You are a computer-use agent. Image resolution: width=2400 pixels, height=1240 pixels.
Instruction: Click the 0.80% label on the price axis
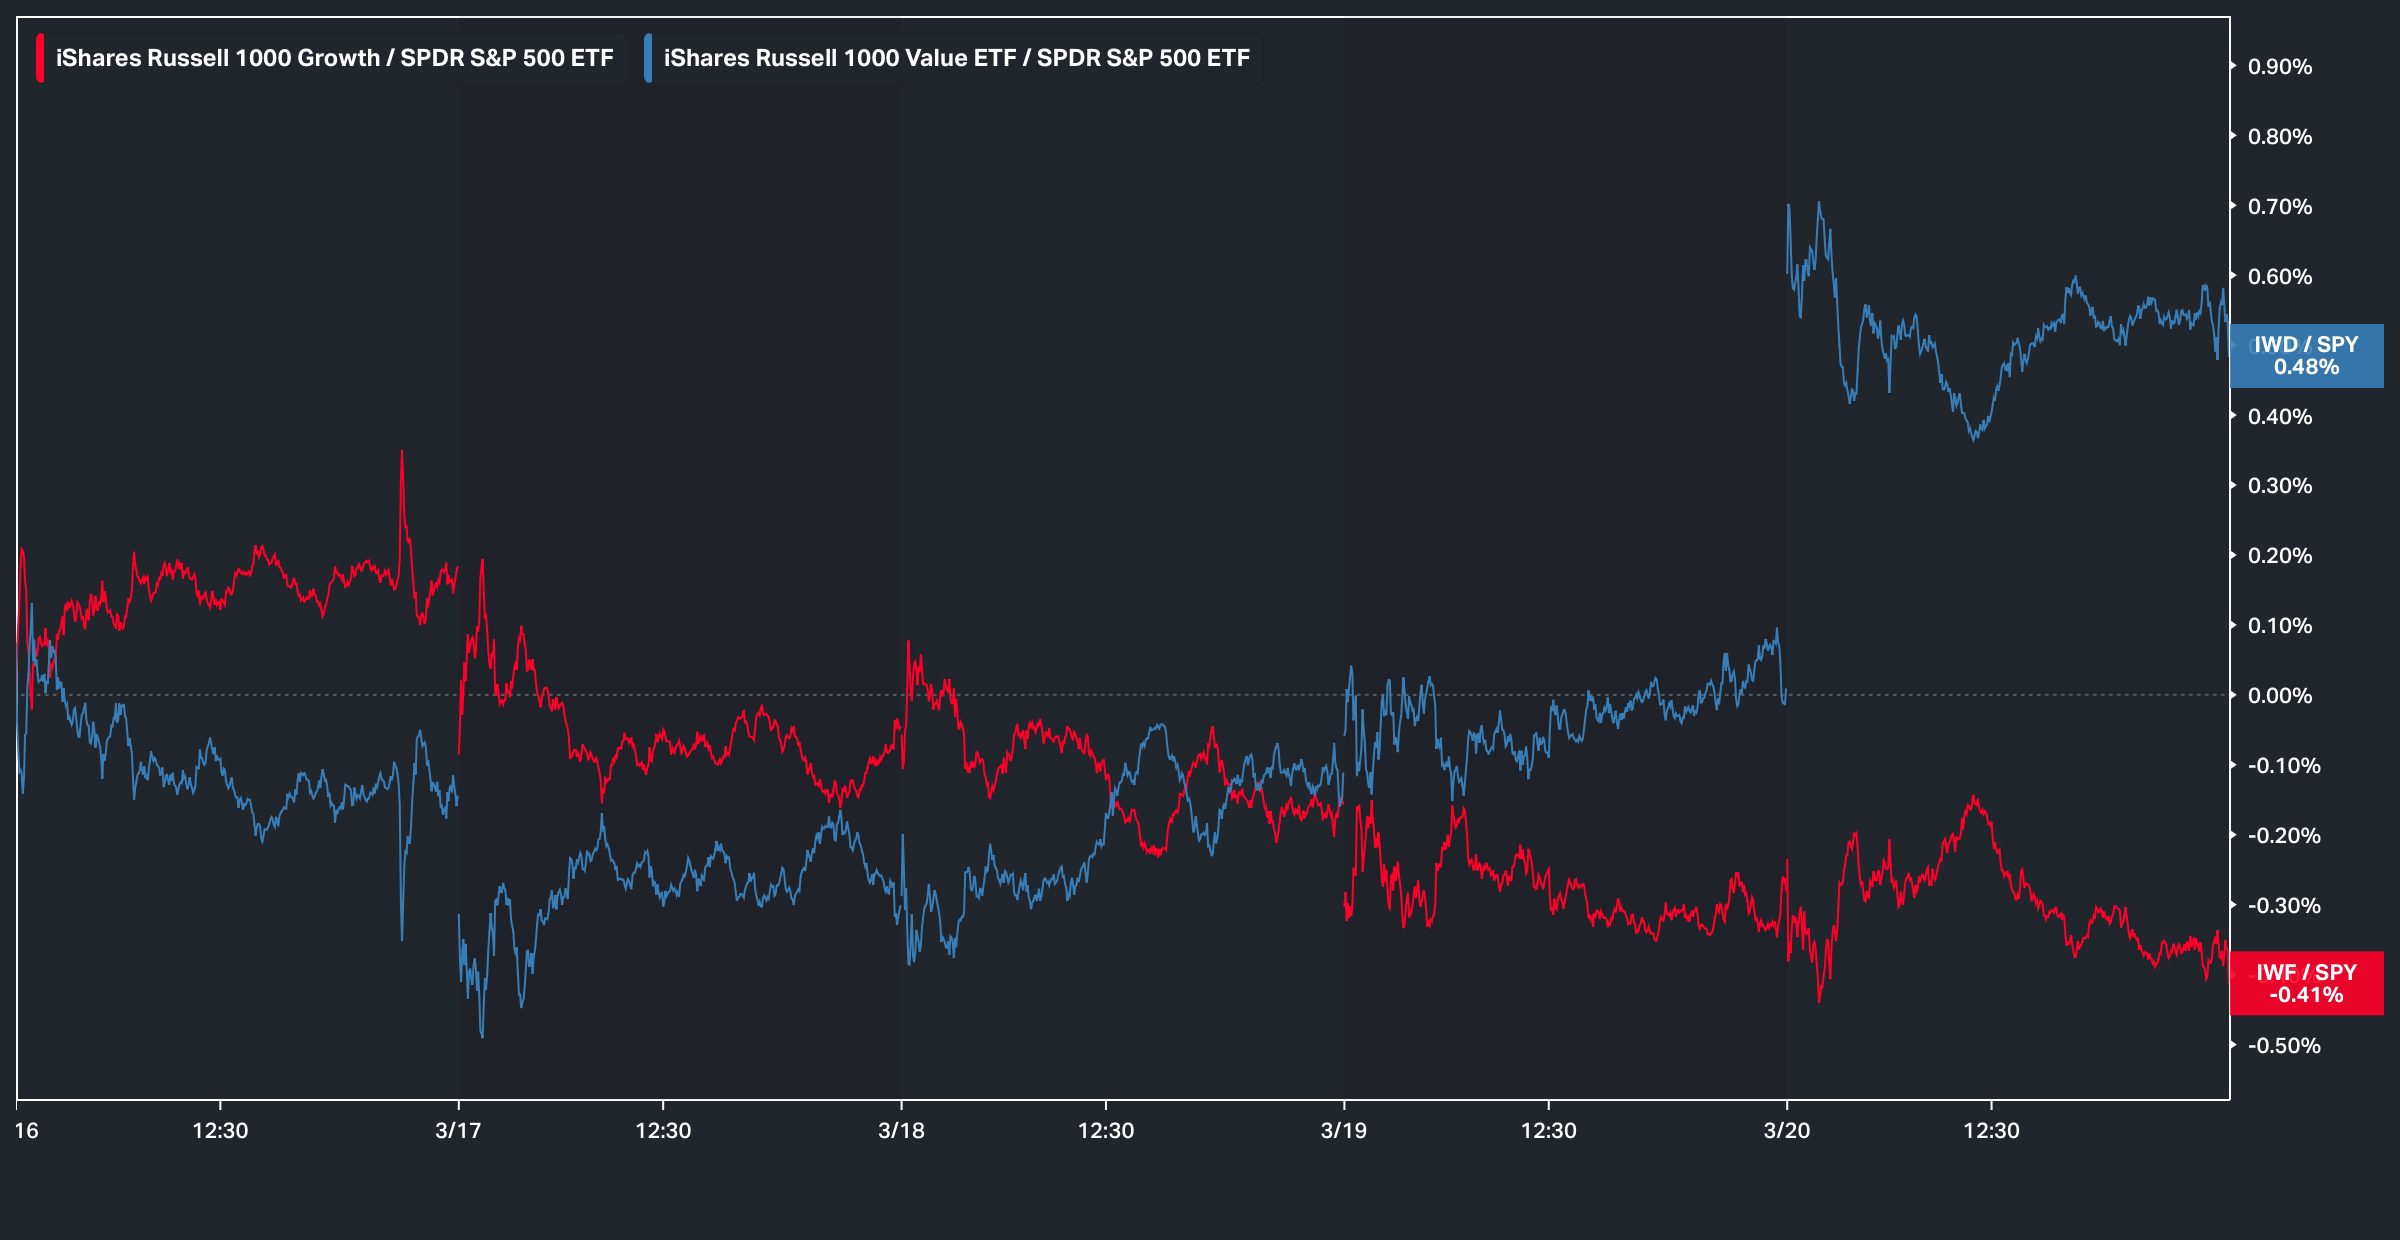[x=2279, y=137]
